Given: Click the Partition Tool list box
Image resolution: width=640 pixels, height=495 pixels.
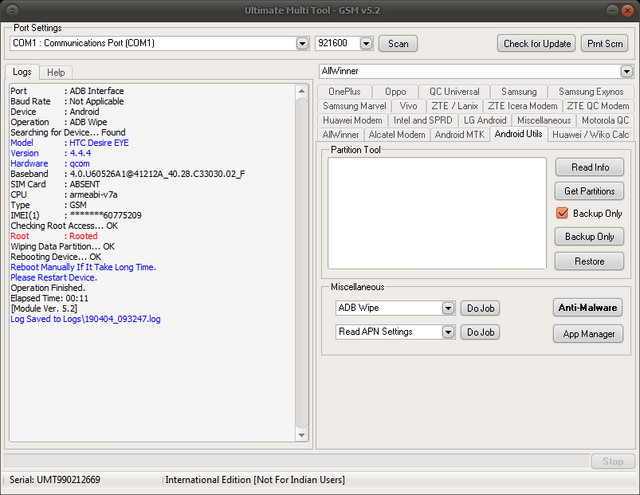Looking at the screenshot, I should [x=437, y=213].
